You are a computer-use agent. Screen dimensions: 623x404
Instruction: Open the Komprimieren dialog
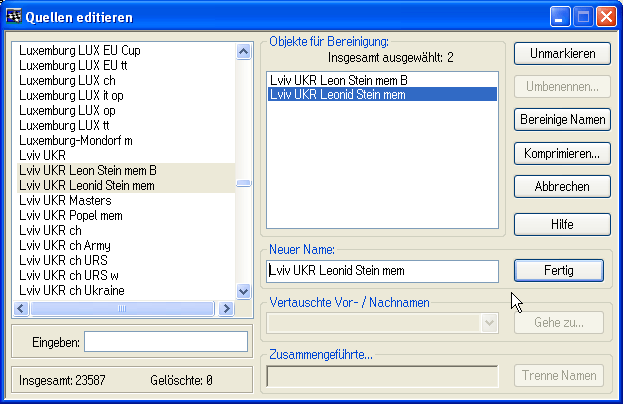coord(562,153)
